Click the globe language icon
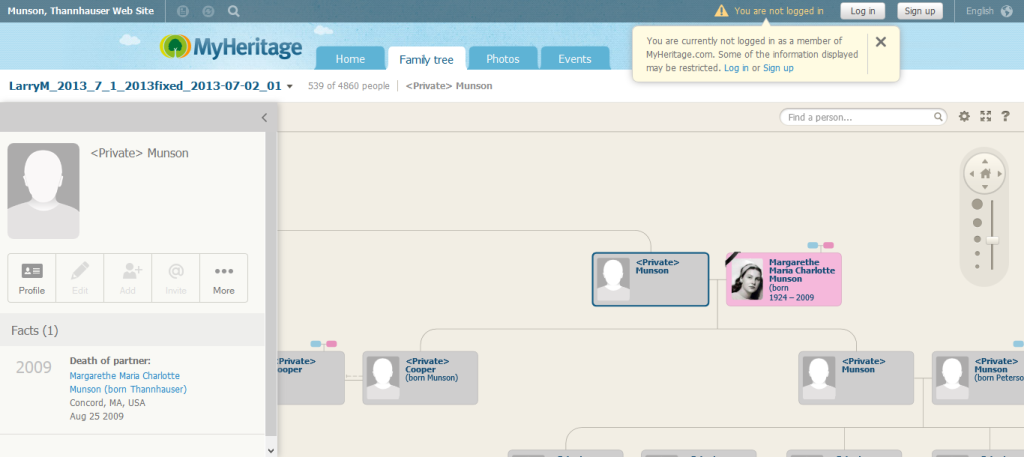This screenshot has width=1024, height=457. coord(1006,11)
